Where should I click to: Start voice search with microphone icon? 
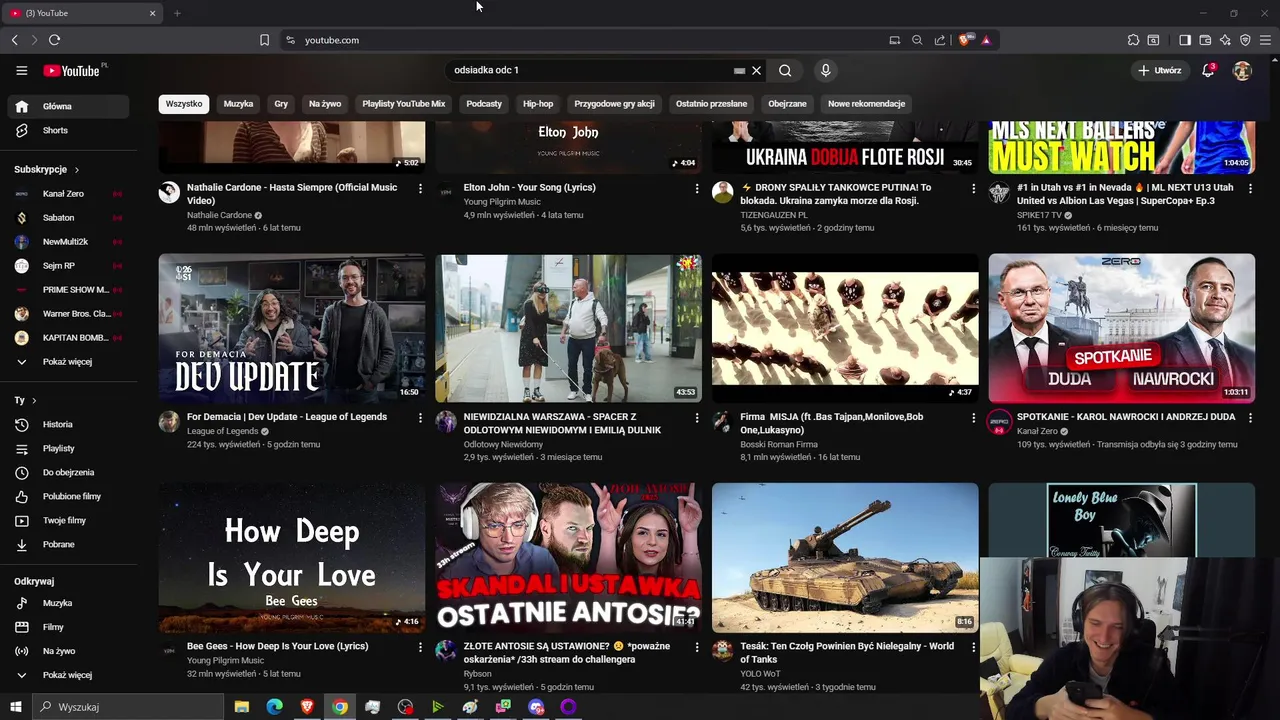pyautogui.click(x=825, y=70)
